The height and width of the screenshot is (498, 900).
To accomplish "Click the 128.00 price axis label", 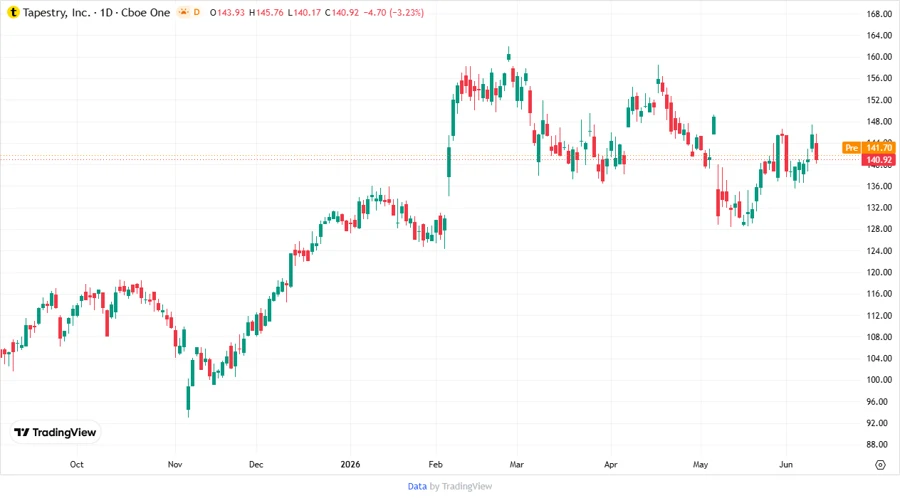I will (879, 229).
